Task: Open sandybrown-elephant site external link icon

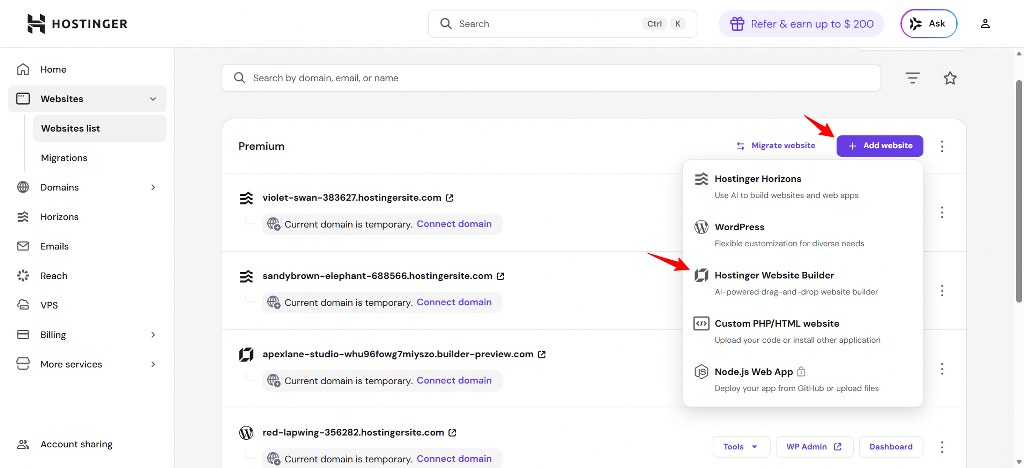Action: 500,276
